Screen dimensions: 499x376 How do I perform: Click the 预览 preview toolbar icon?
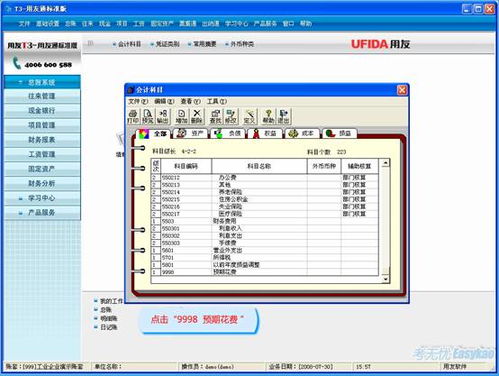click(147, 116)
